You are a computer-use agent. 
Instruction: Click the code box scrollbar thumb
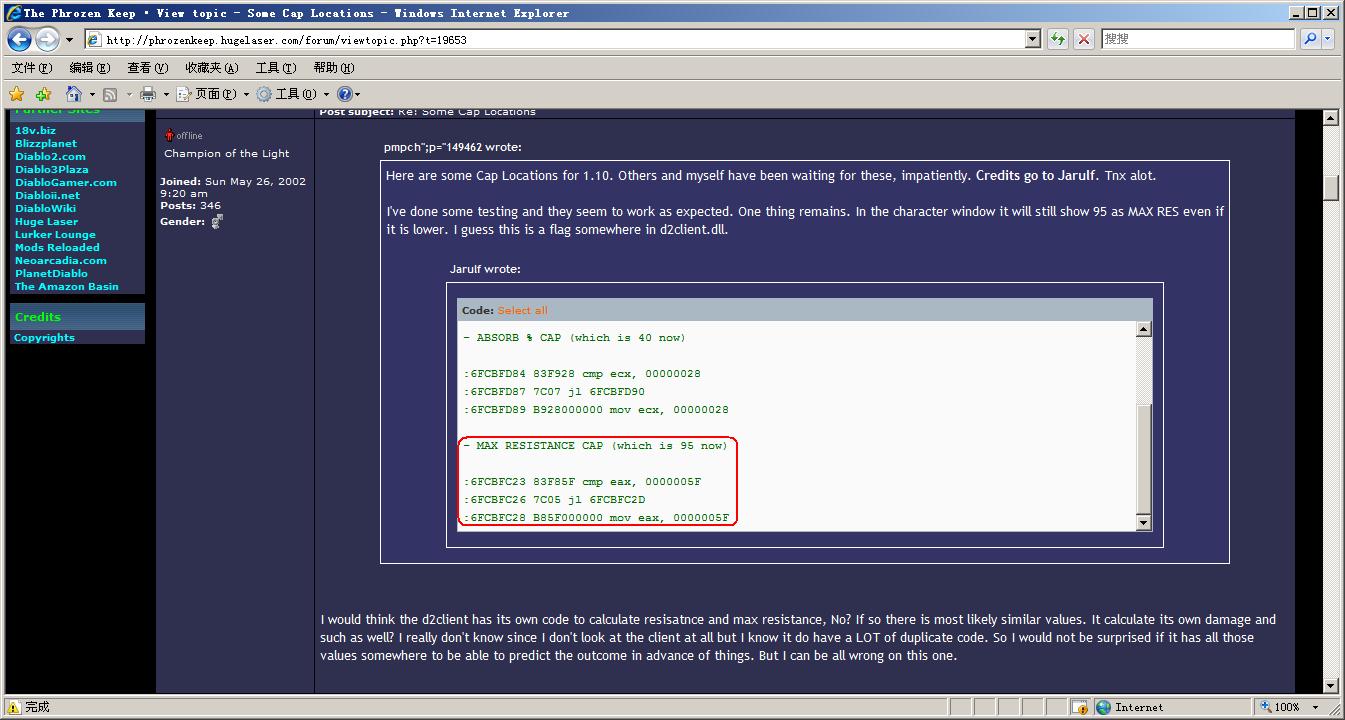click(1144, 458)
